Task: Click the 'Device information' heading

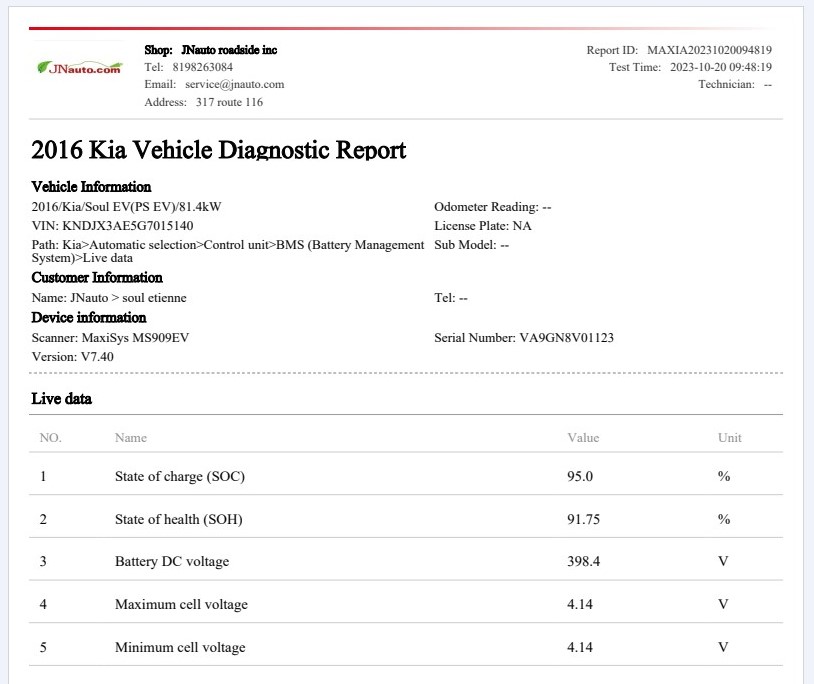Action: [x=89, y=317]
